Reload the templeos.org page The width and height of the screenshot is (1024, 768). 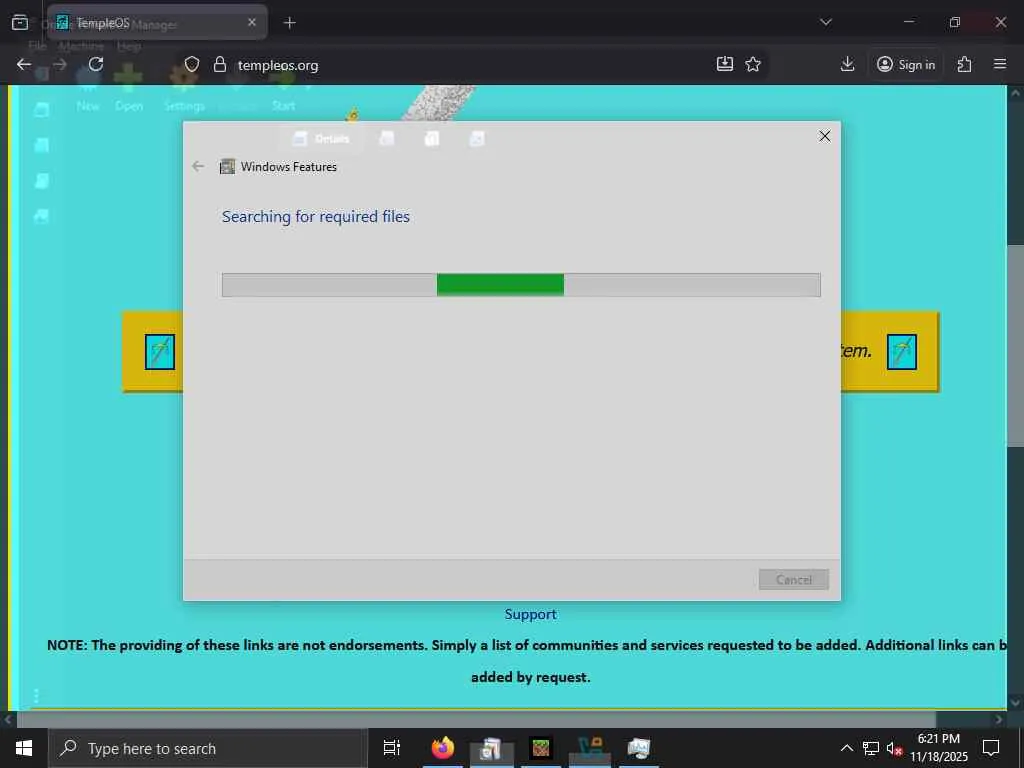click(x=96, y=65)
